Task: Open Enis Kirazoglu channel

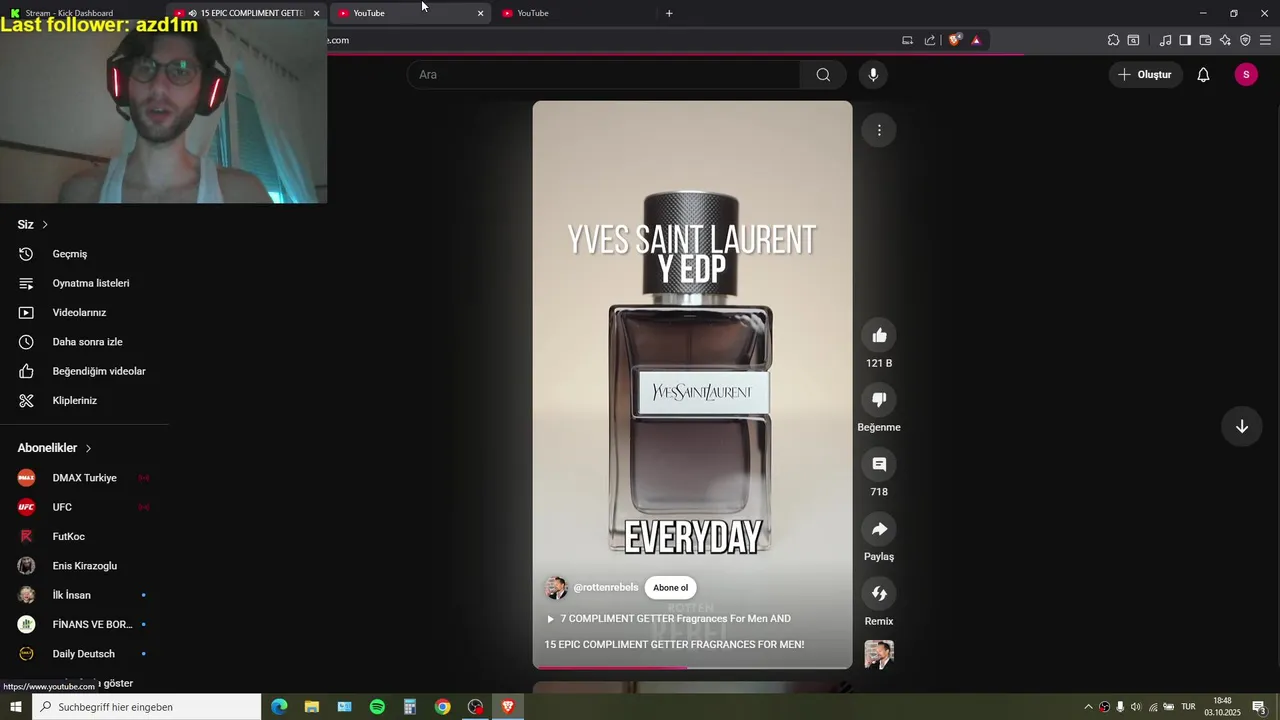Action: point(84,566)
